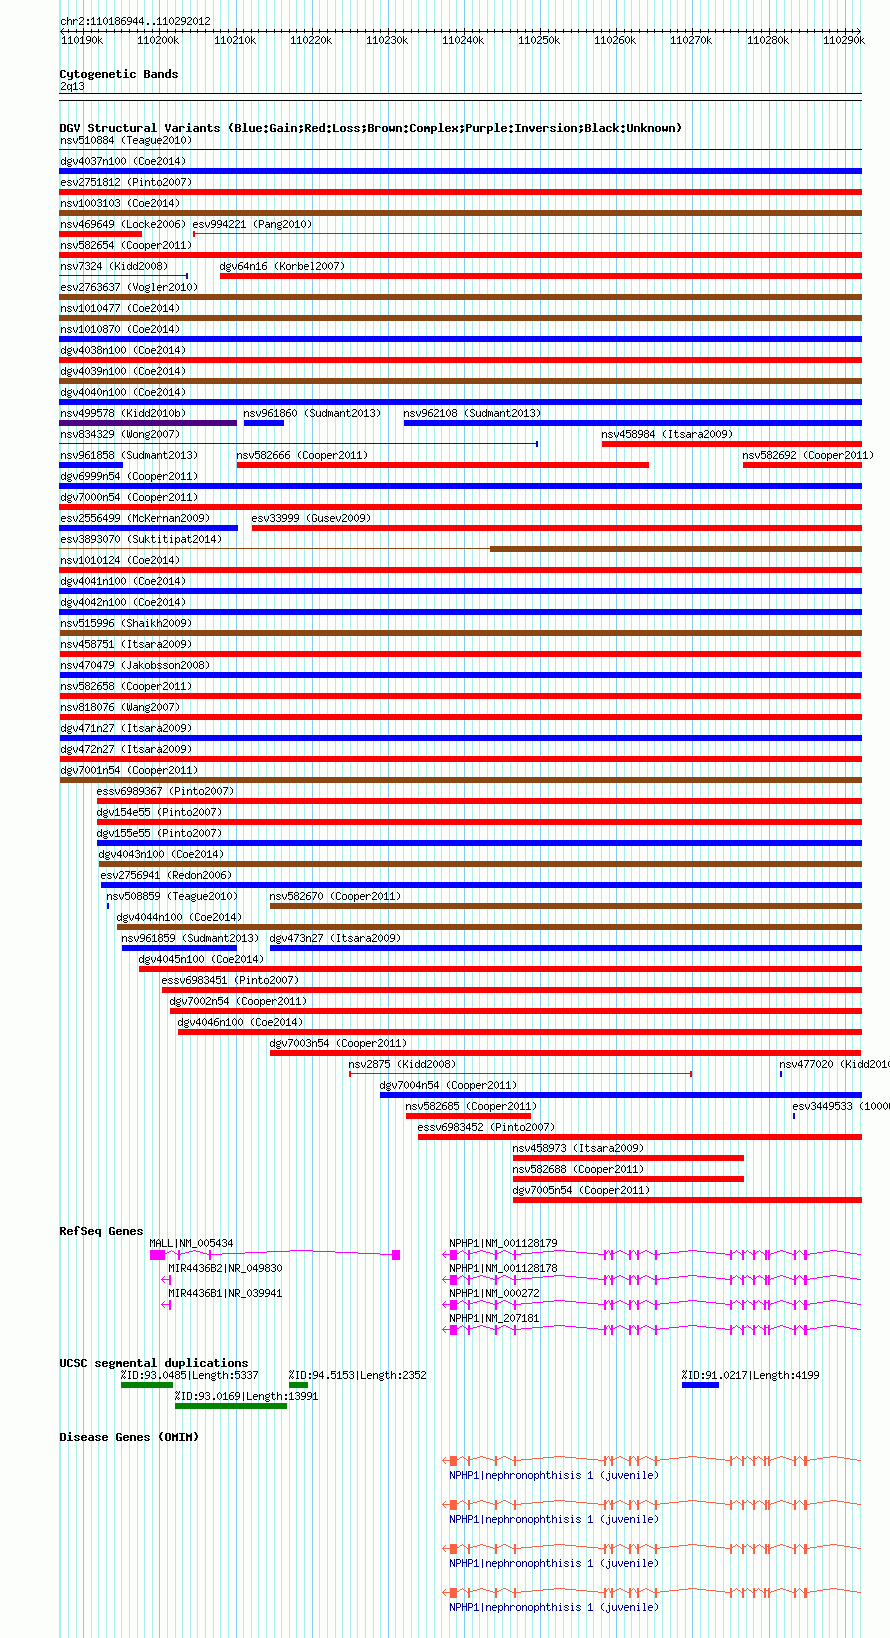Open nsv515996 (Shaikh2009) variant
Image resolution: width=890 pixels, height=1638 pixels.
[125, 623]
